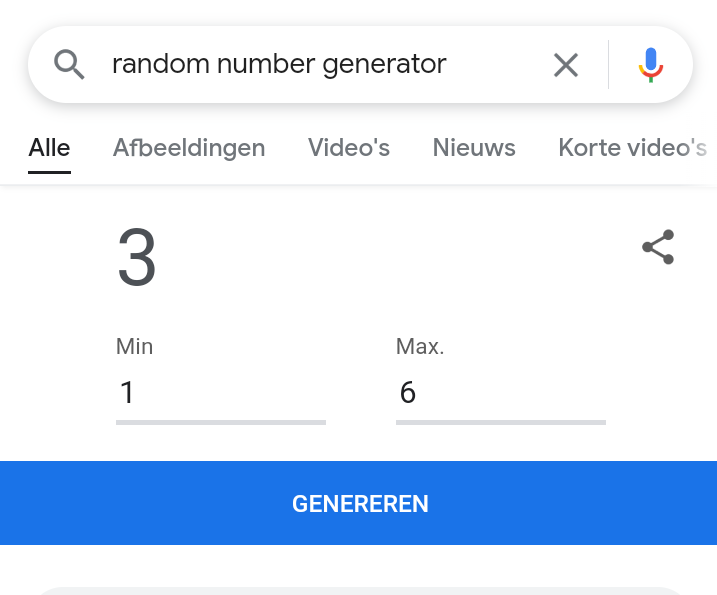This screenshot has width=717, height=595.
Task: Go to the Nieuws tab
Action: pyautogui.click(x=474, y=148)
